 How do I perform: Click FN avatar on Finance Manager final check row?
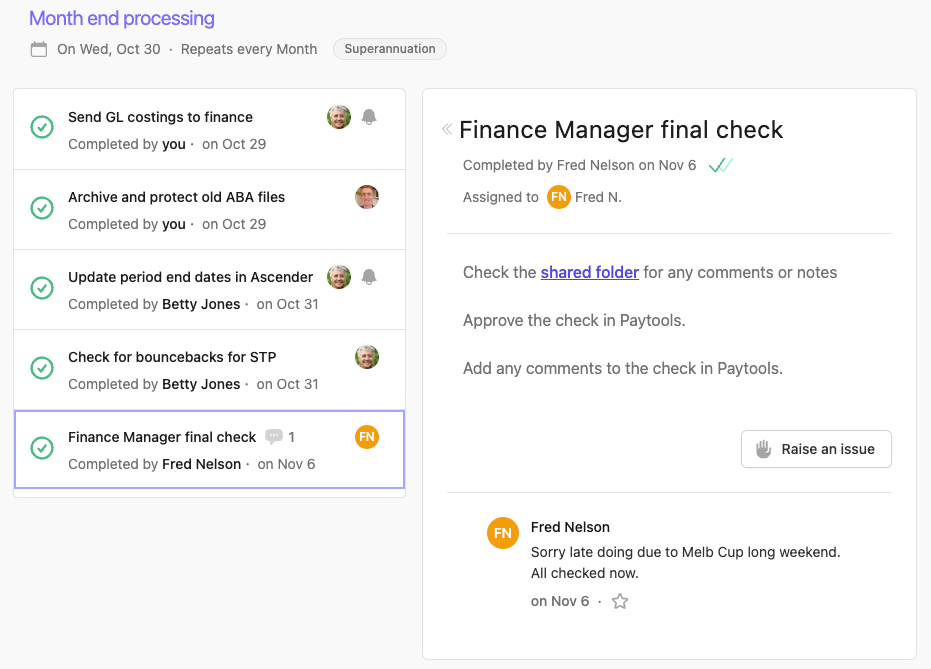(367, 437)
